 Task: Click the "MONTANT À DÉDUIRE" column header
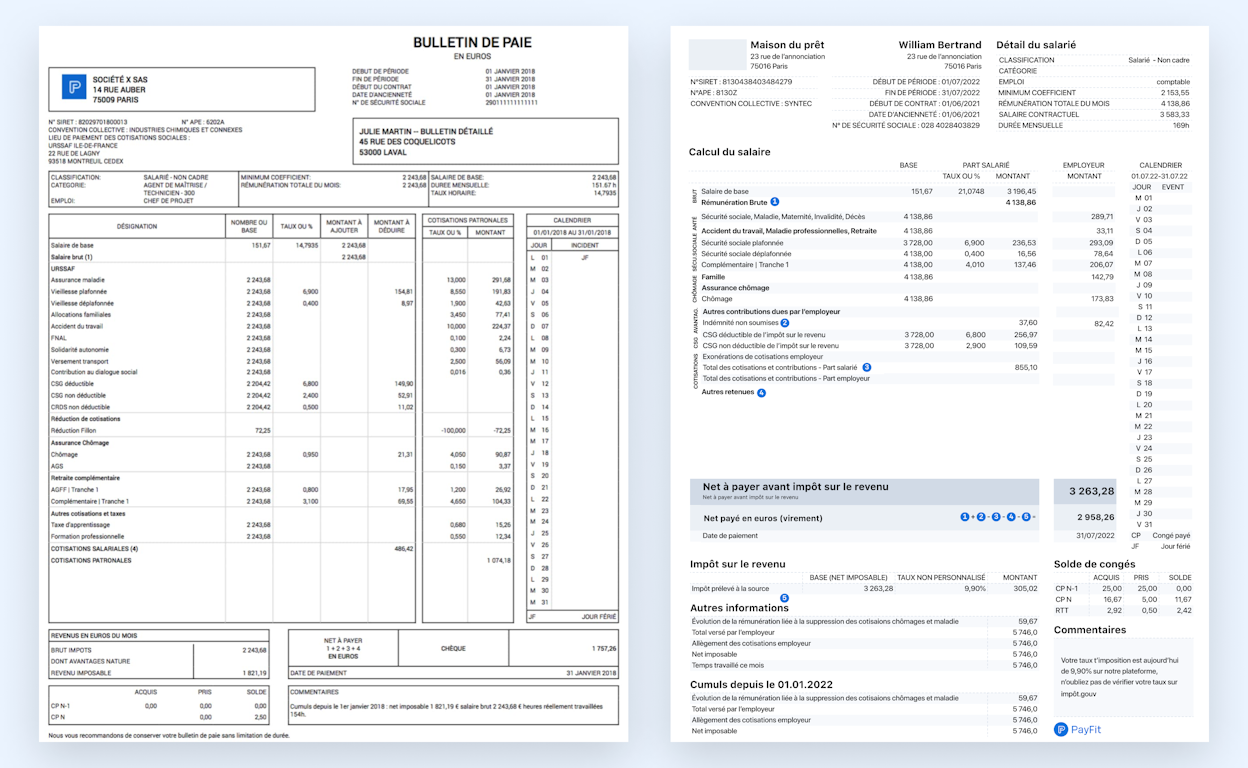392,226
